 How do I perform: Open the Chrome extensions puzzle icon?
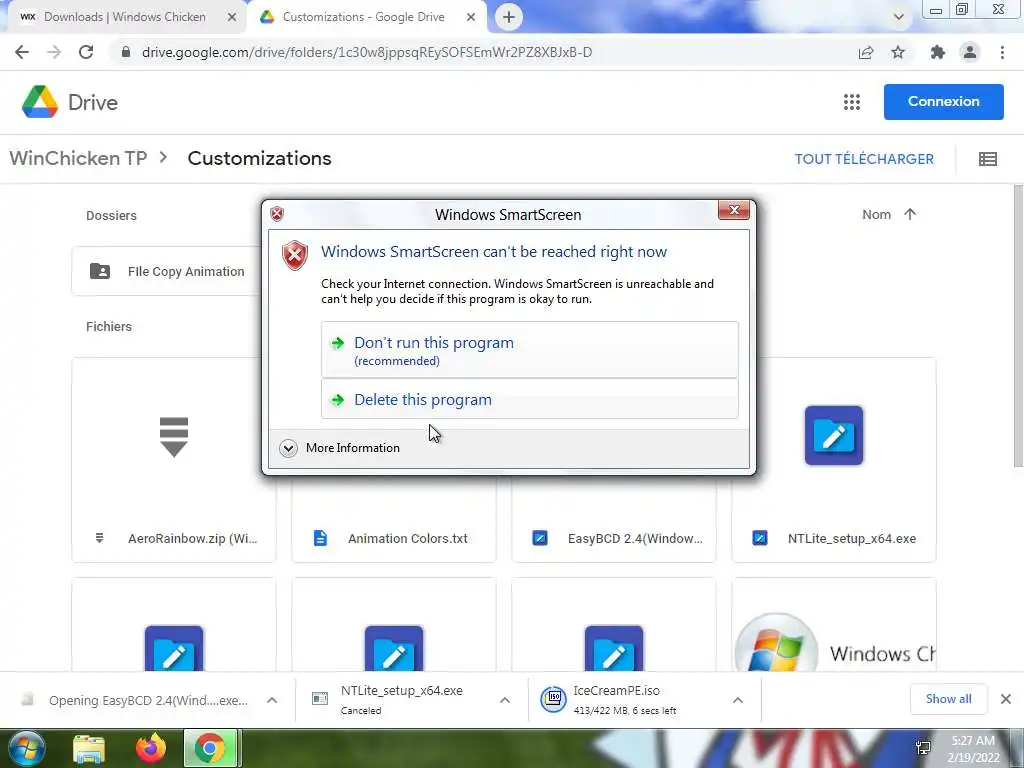pos(938,52)
